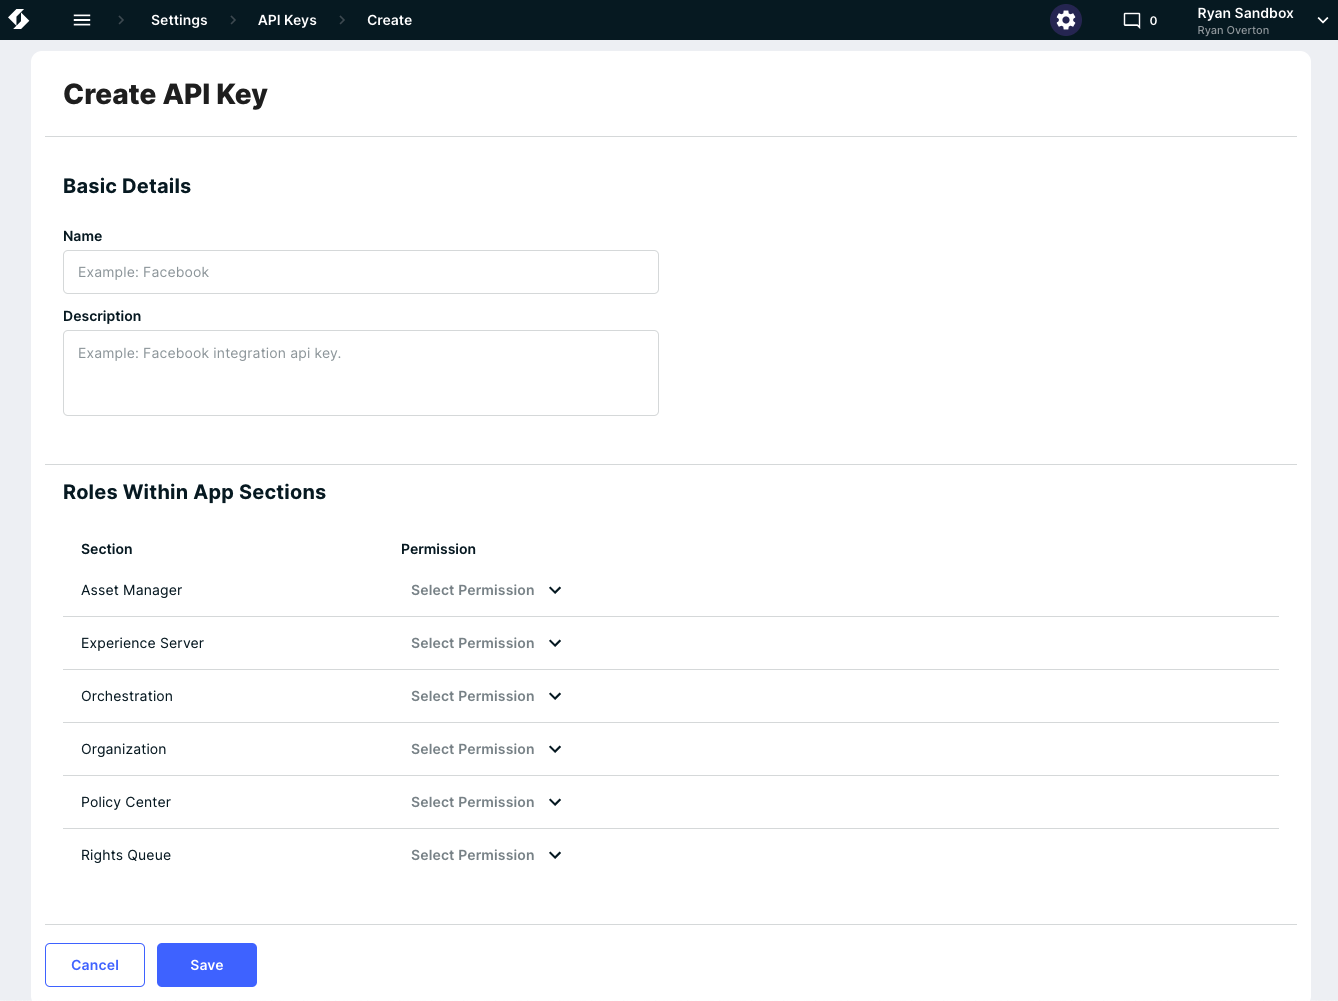Viewport: 1338px width, 1001px height.
Task: Focus the Description text area
Action: click(x=361, y=373)
